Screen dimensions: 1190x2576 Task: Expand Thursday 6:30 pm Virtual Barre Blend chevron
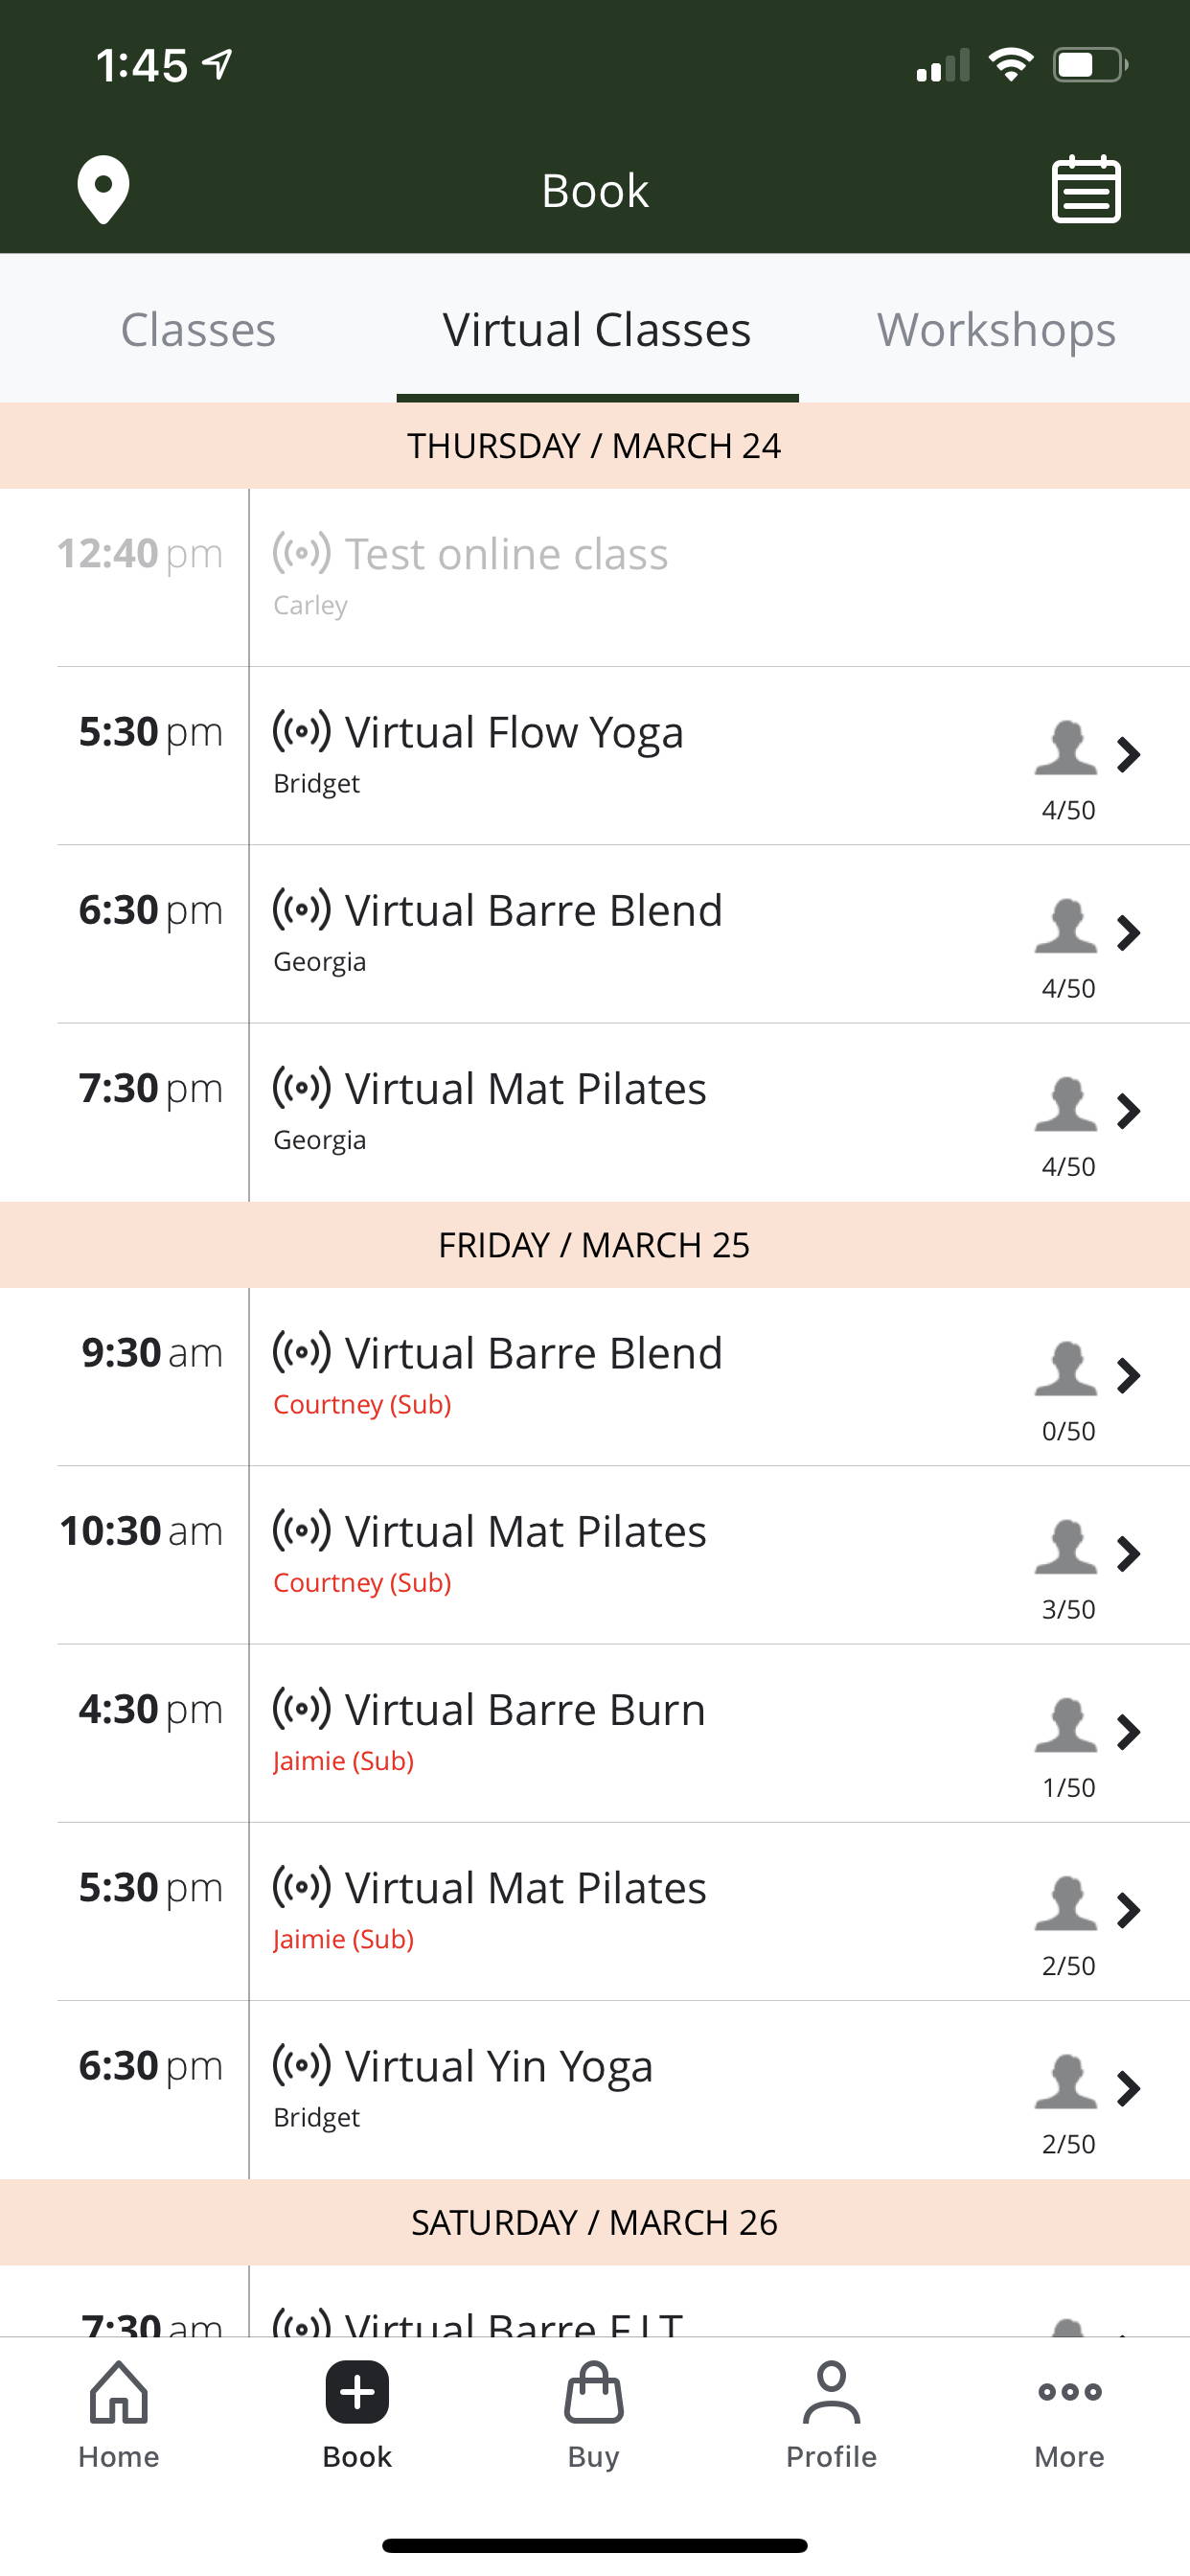[1129, 933]
